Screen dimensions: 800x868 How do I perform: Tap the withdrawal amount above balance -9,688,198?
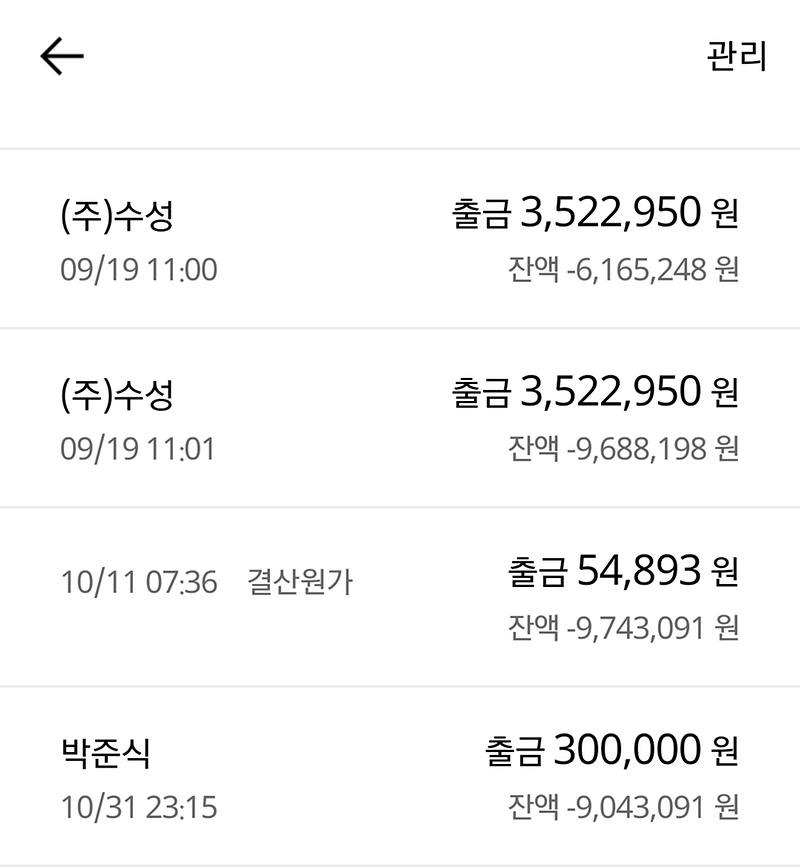(595, 392)
